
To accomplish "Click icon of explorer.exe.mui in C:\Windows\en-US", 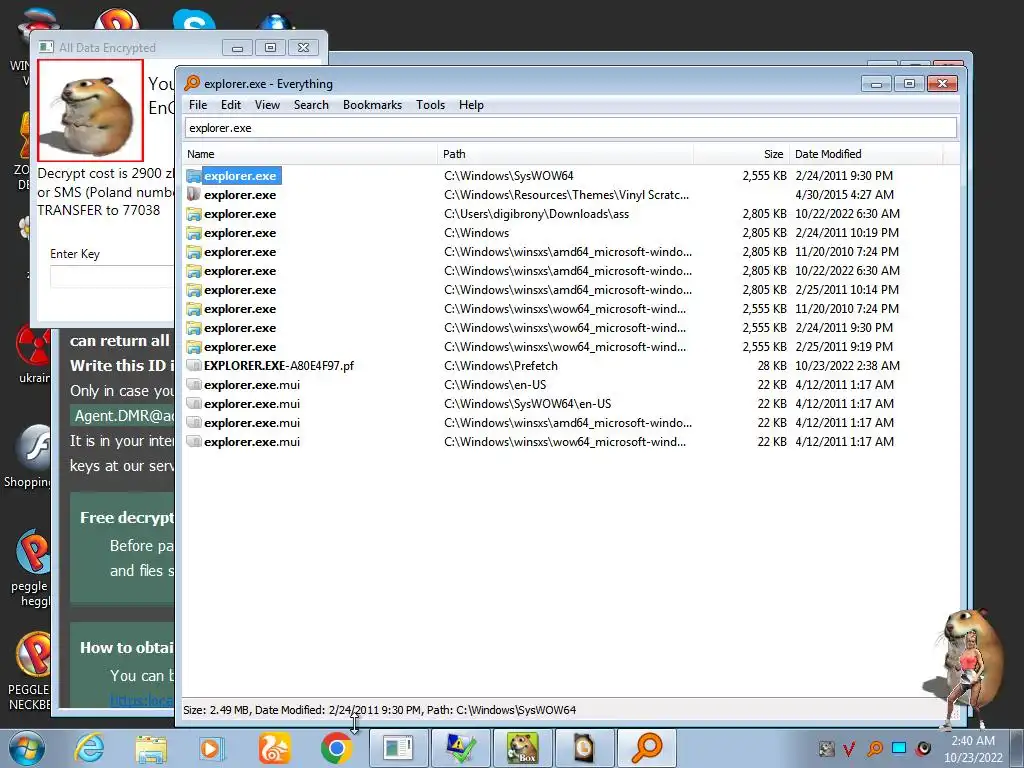I will tap(193, 385).
